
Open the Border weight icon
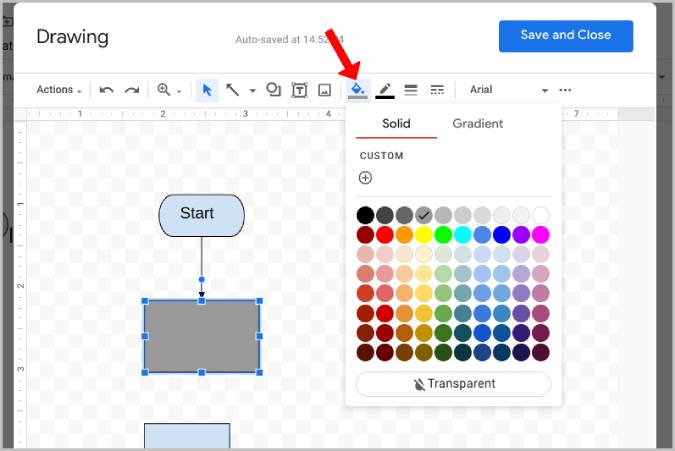point(411,90)
